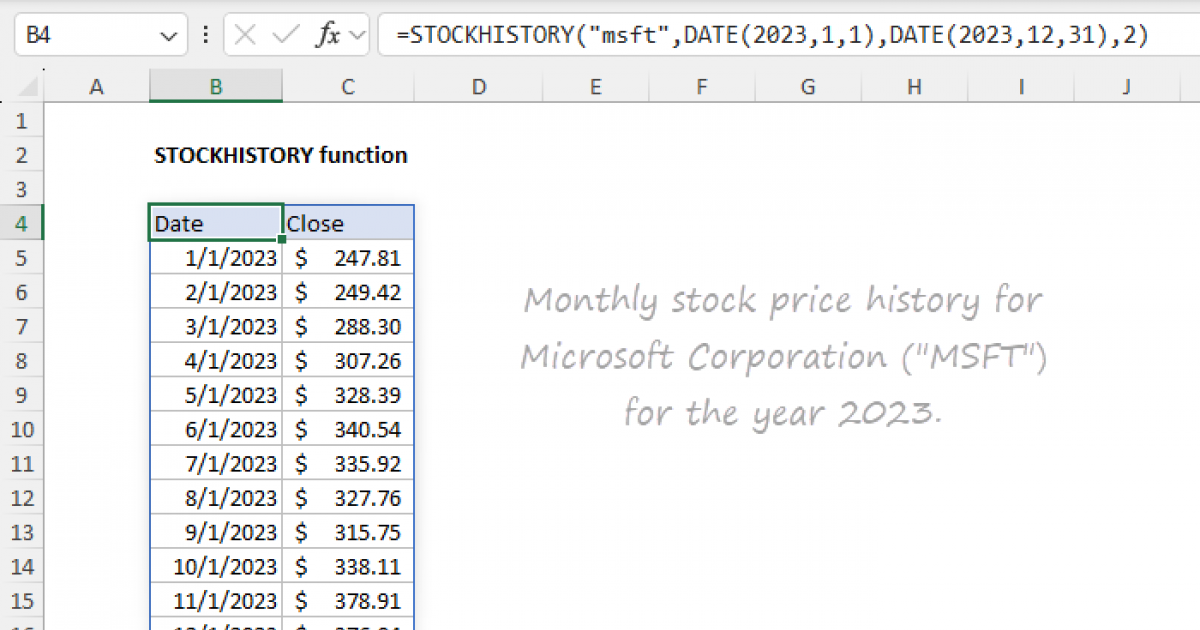Click the Enter checkmark in formula bar
This screenshot has height=630, width=1200.
tap(286, 36)
